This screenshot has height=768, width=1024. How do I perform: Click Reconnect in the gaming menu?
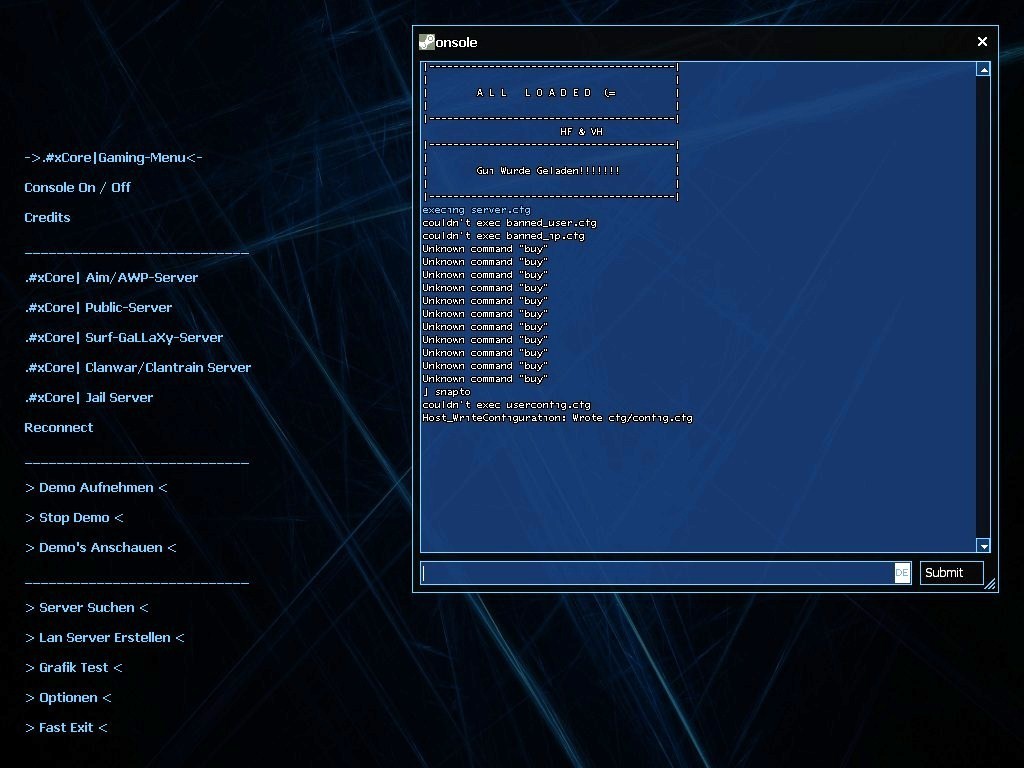(x=58, y=427)
